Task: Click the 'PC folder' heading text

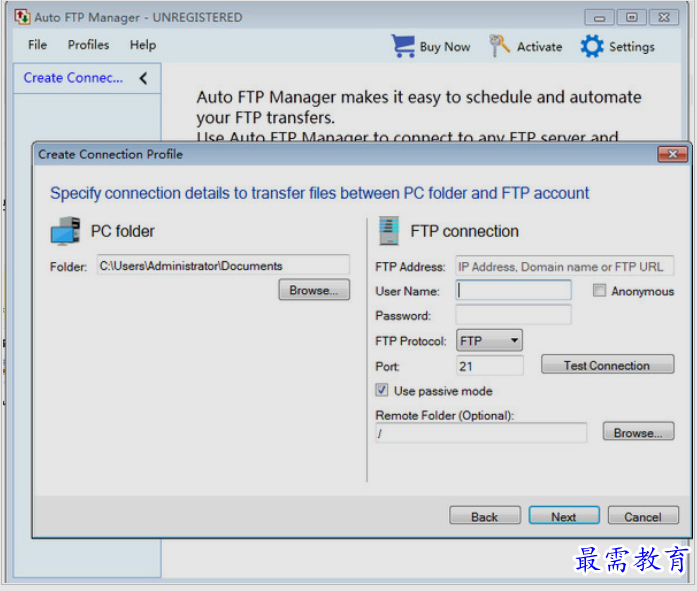Action: coord(123,231)
